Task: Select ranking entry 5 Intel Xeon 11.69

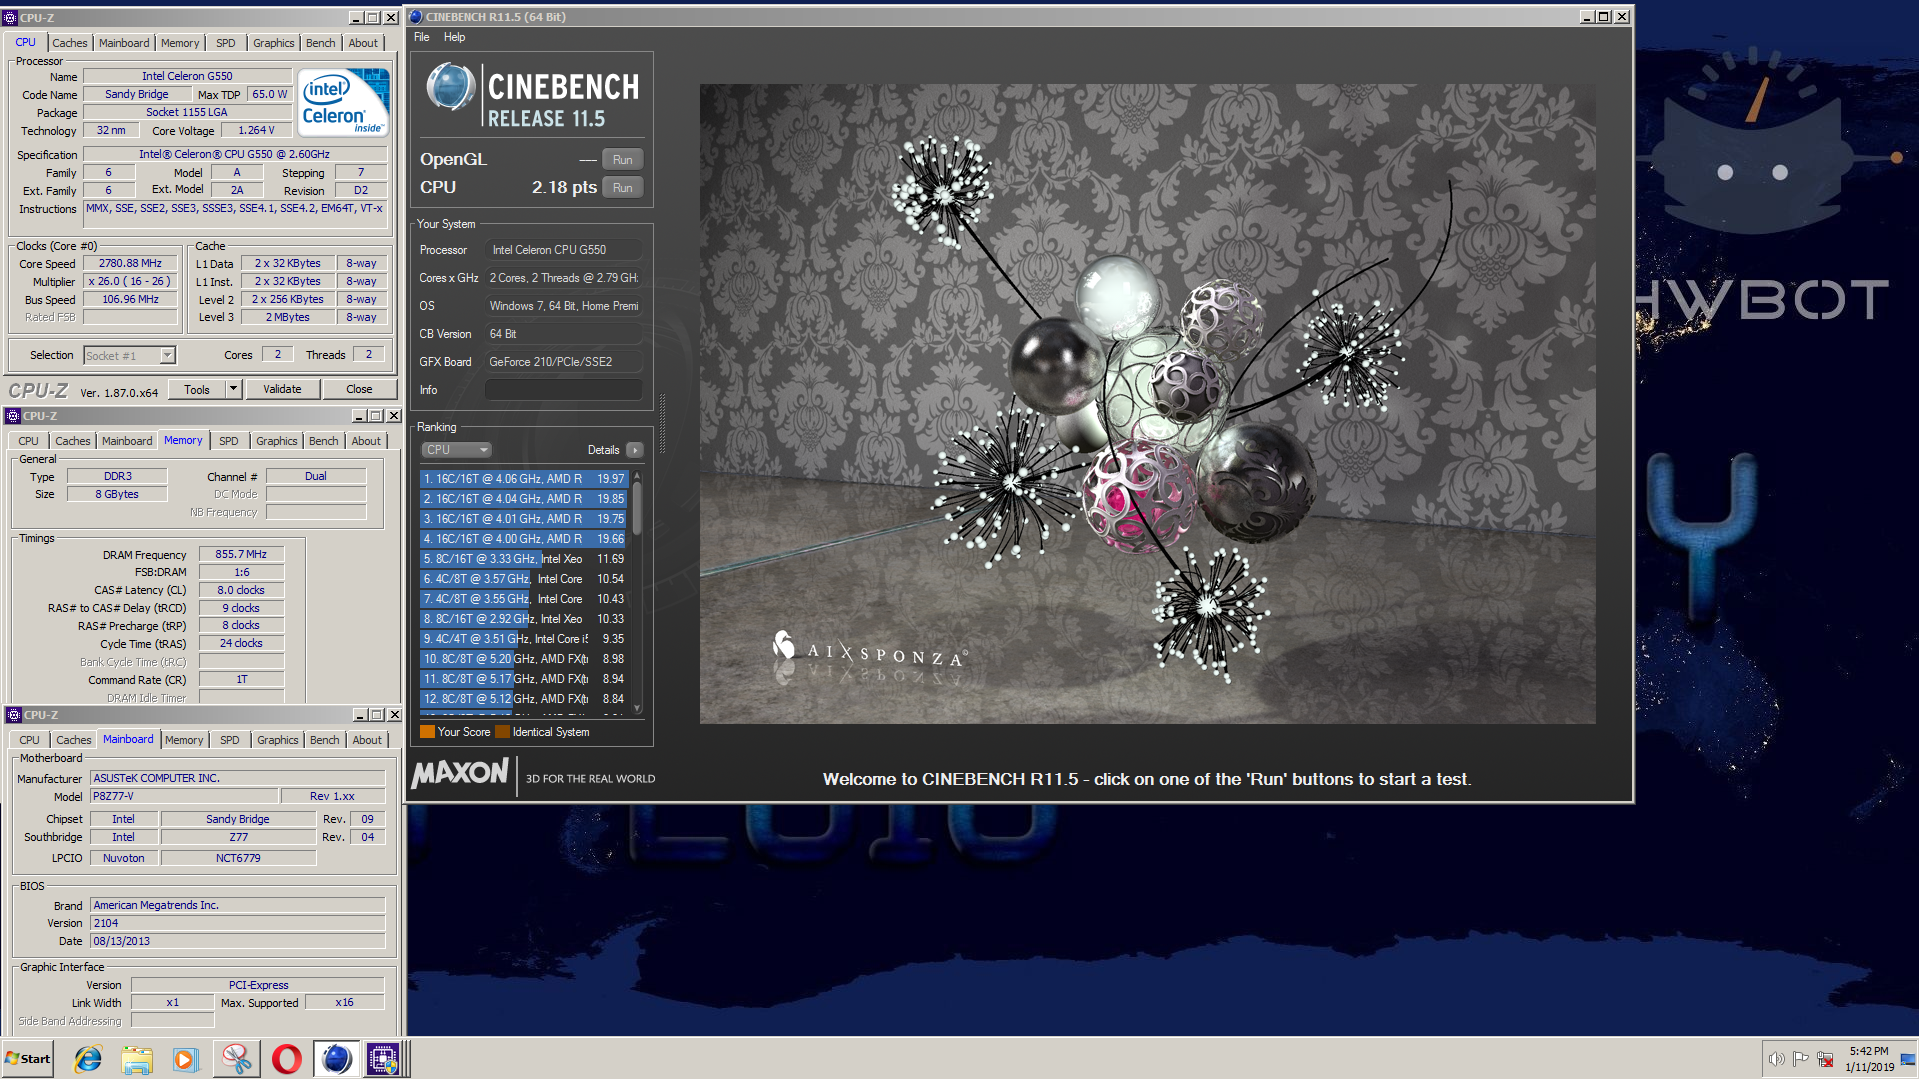Action: tap(524, 559)
